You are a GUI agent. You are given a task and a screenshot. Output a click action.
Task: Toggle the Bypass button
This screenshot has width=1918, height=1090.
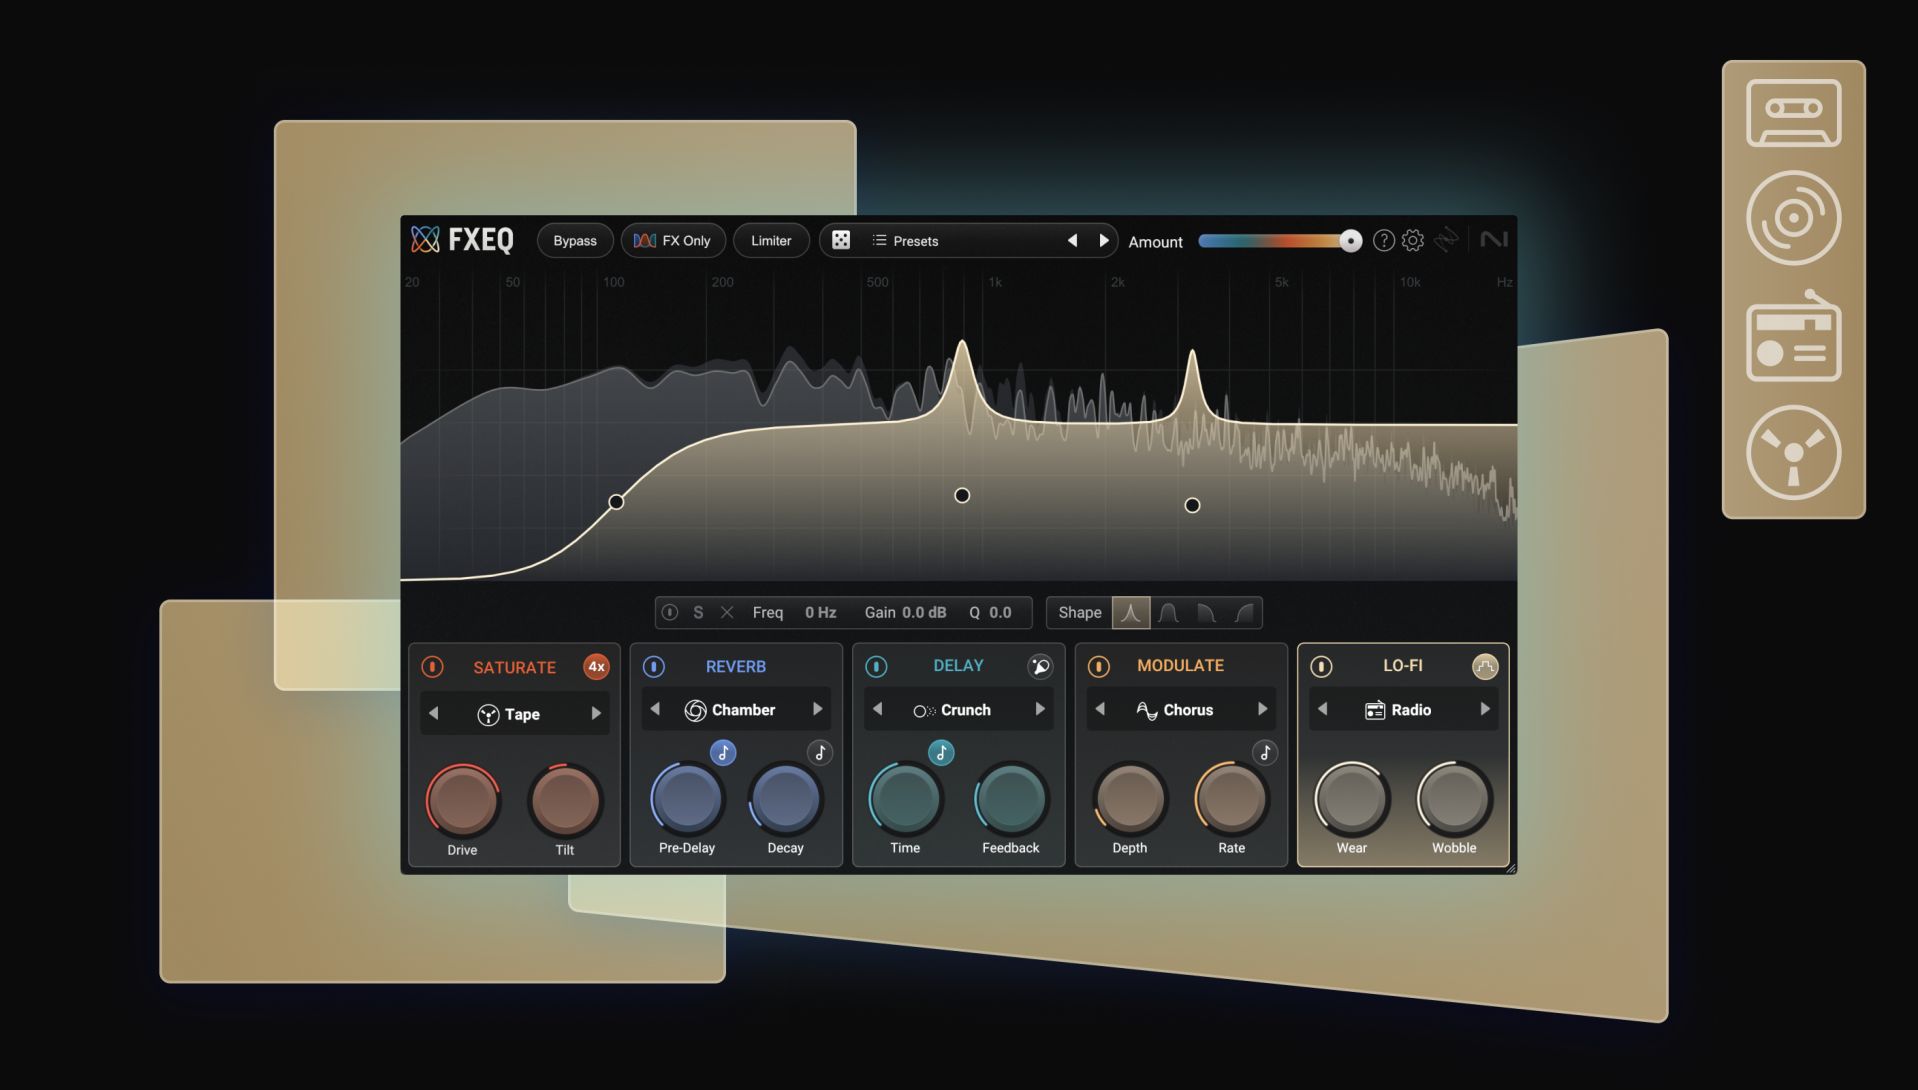pyautogui.click(x=575, y=241)
